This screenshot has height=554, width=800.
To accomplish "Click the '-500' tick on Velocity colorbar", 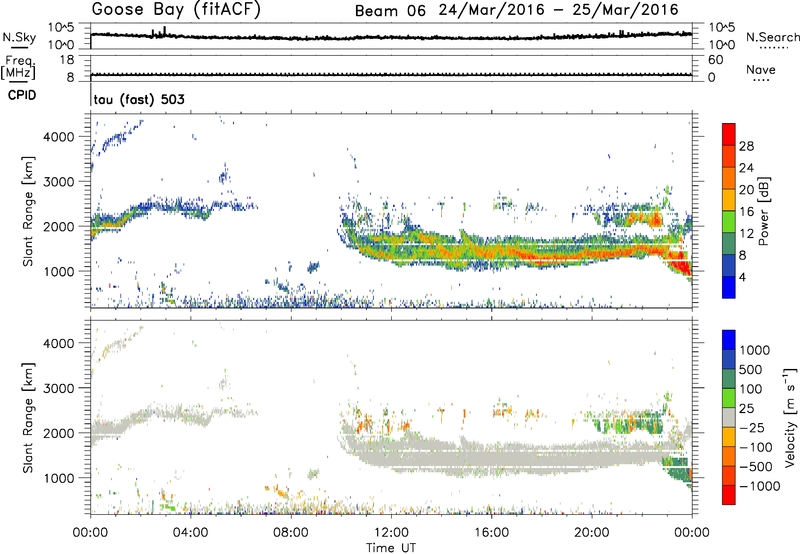I will (x=756, y=467).
